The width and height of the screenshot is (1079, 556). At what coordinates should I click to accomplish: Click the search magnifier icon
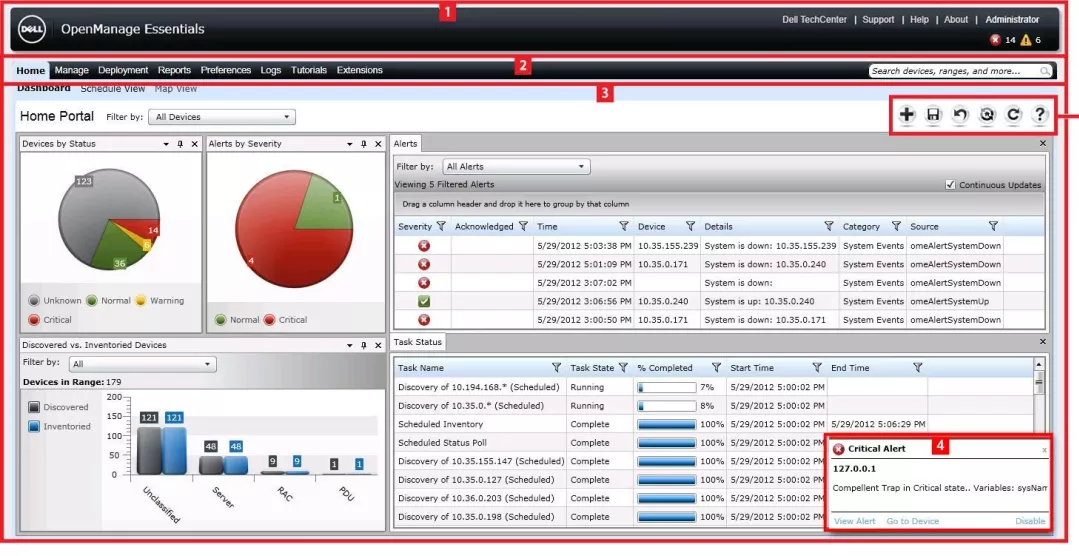(1045, 71)
